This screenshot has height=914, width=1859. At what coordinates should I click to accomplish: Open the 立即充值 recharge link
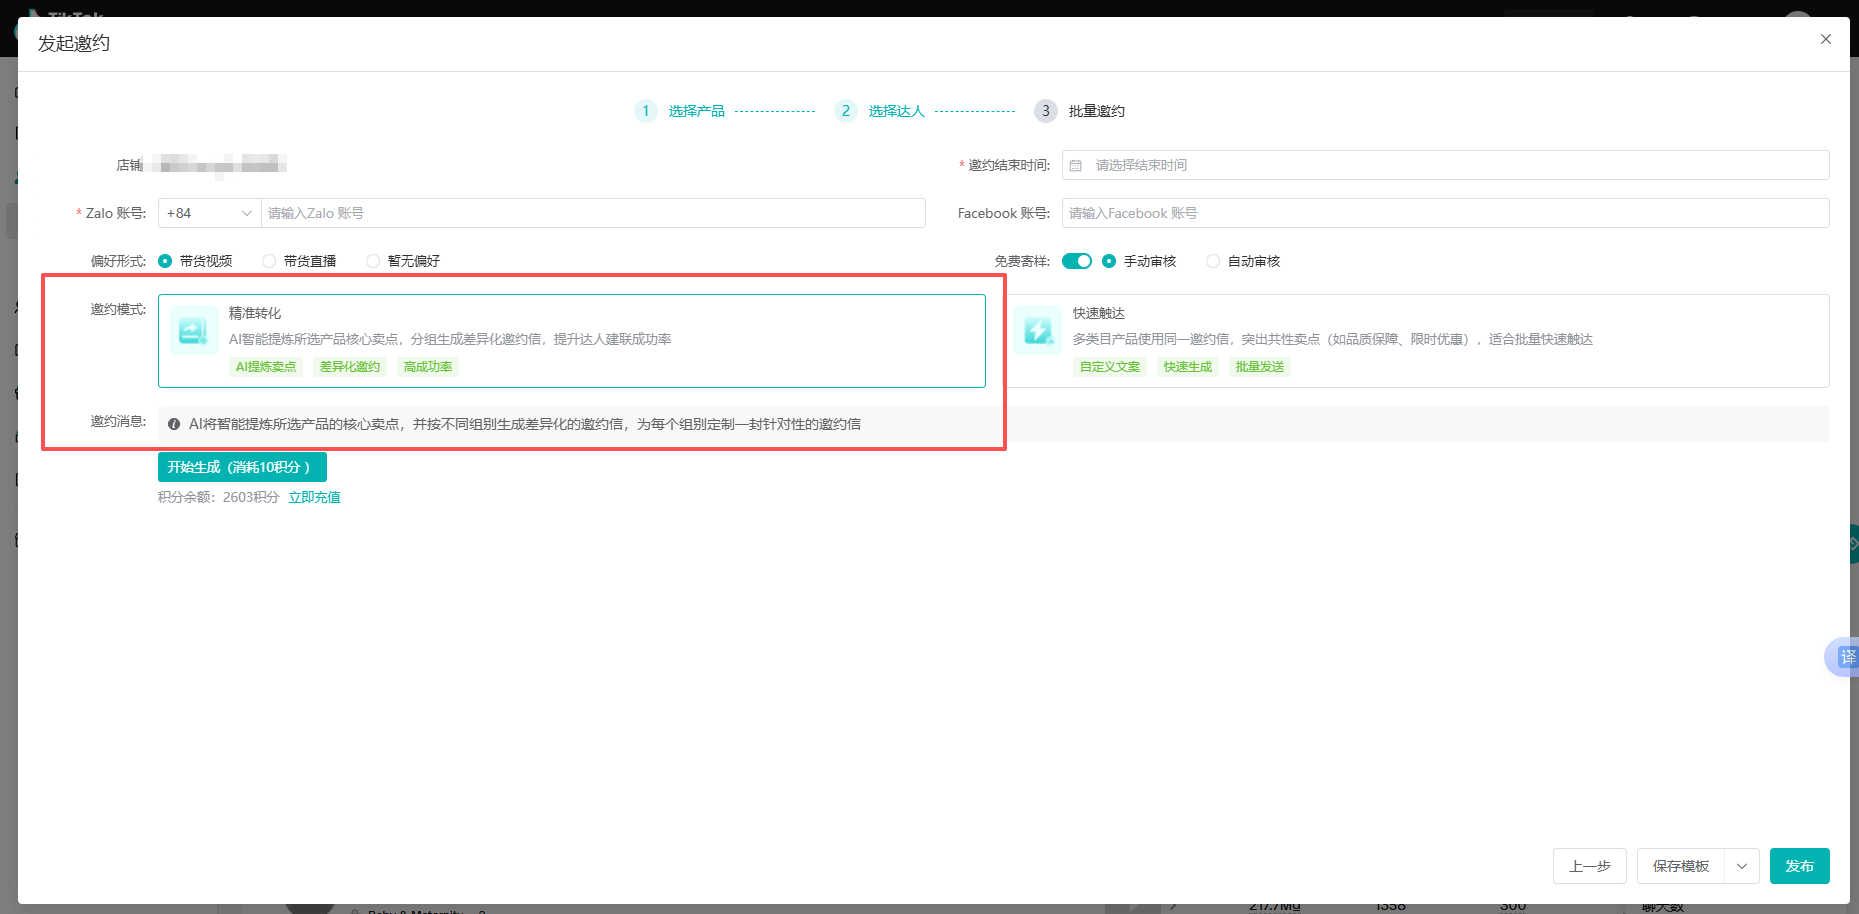(314, 496)
